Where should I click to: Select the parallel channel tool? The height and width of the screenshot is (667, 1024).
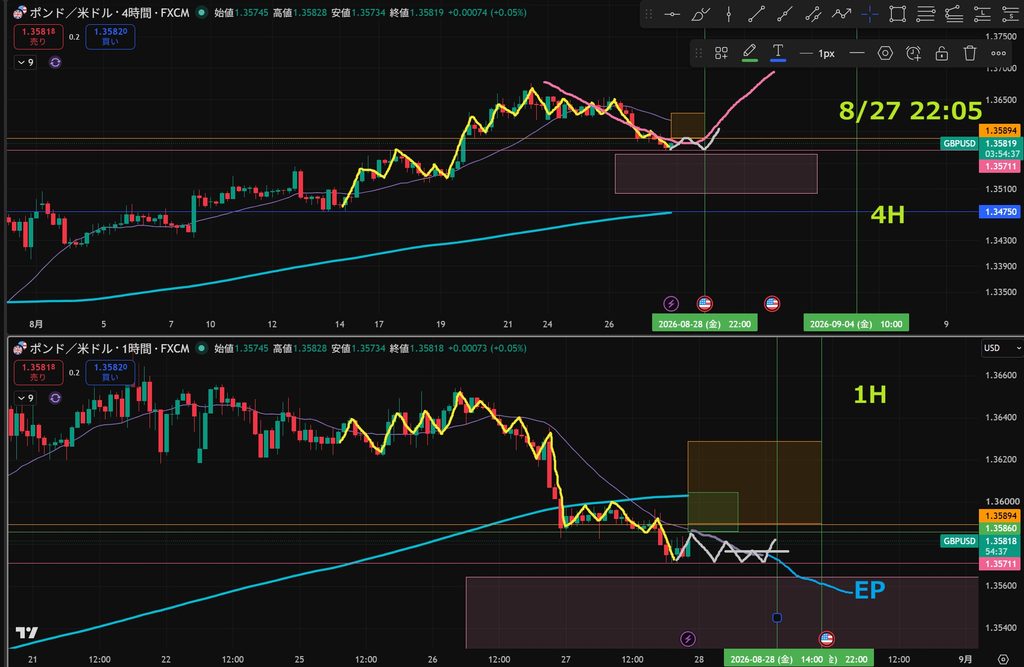point(813,14)
